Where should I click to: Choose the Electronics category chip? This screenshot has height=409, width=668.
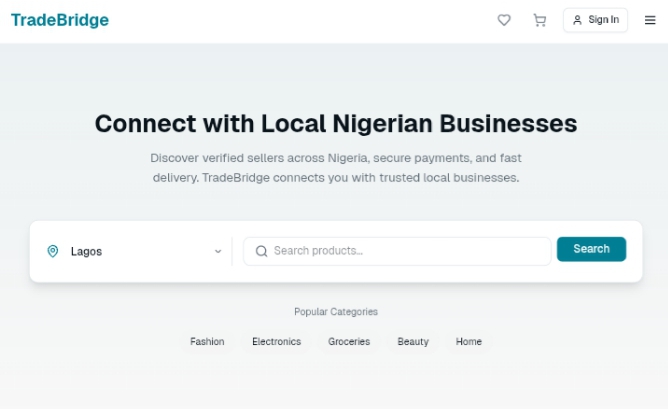(x=276, y=342)
